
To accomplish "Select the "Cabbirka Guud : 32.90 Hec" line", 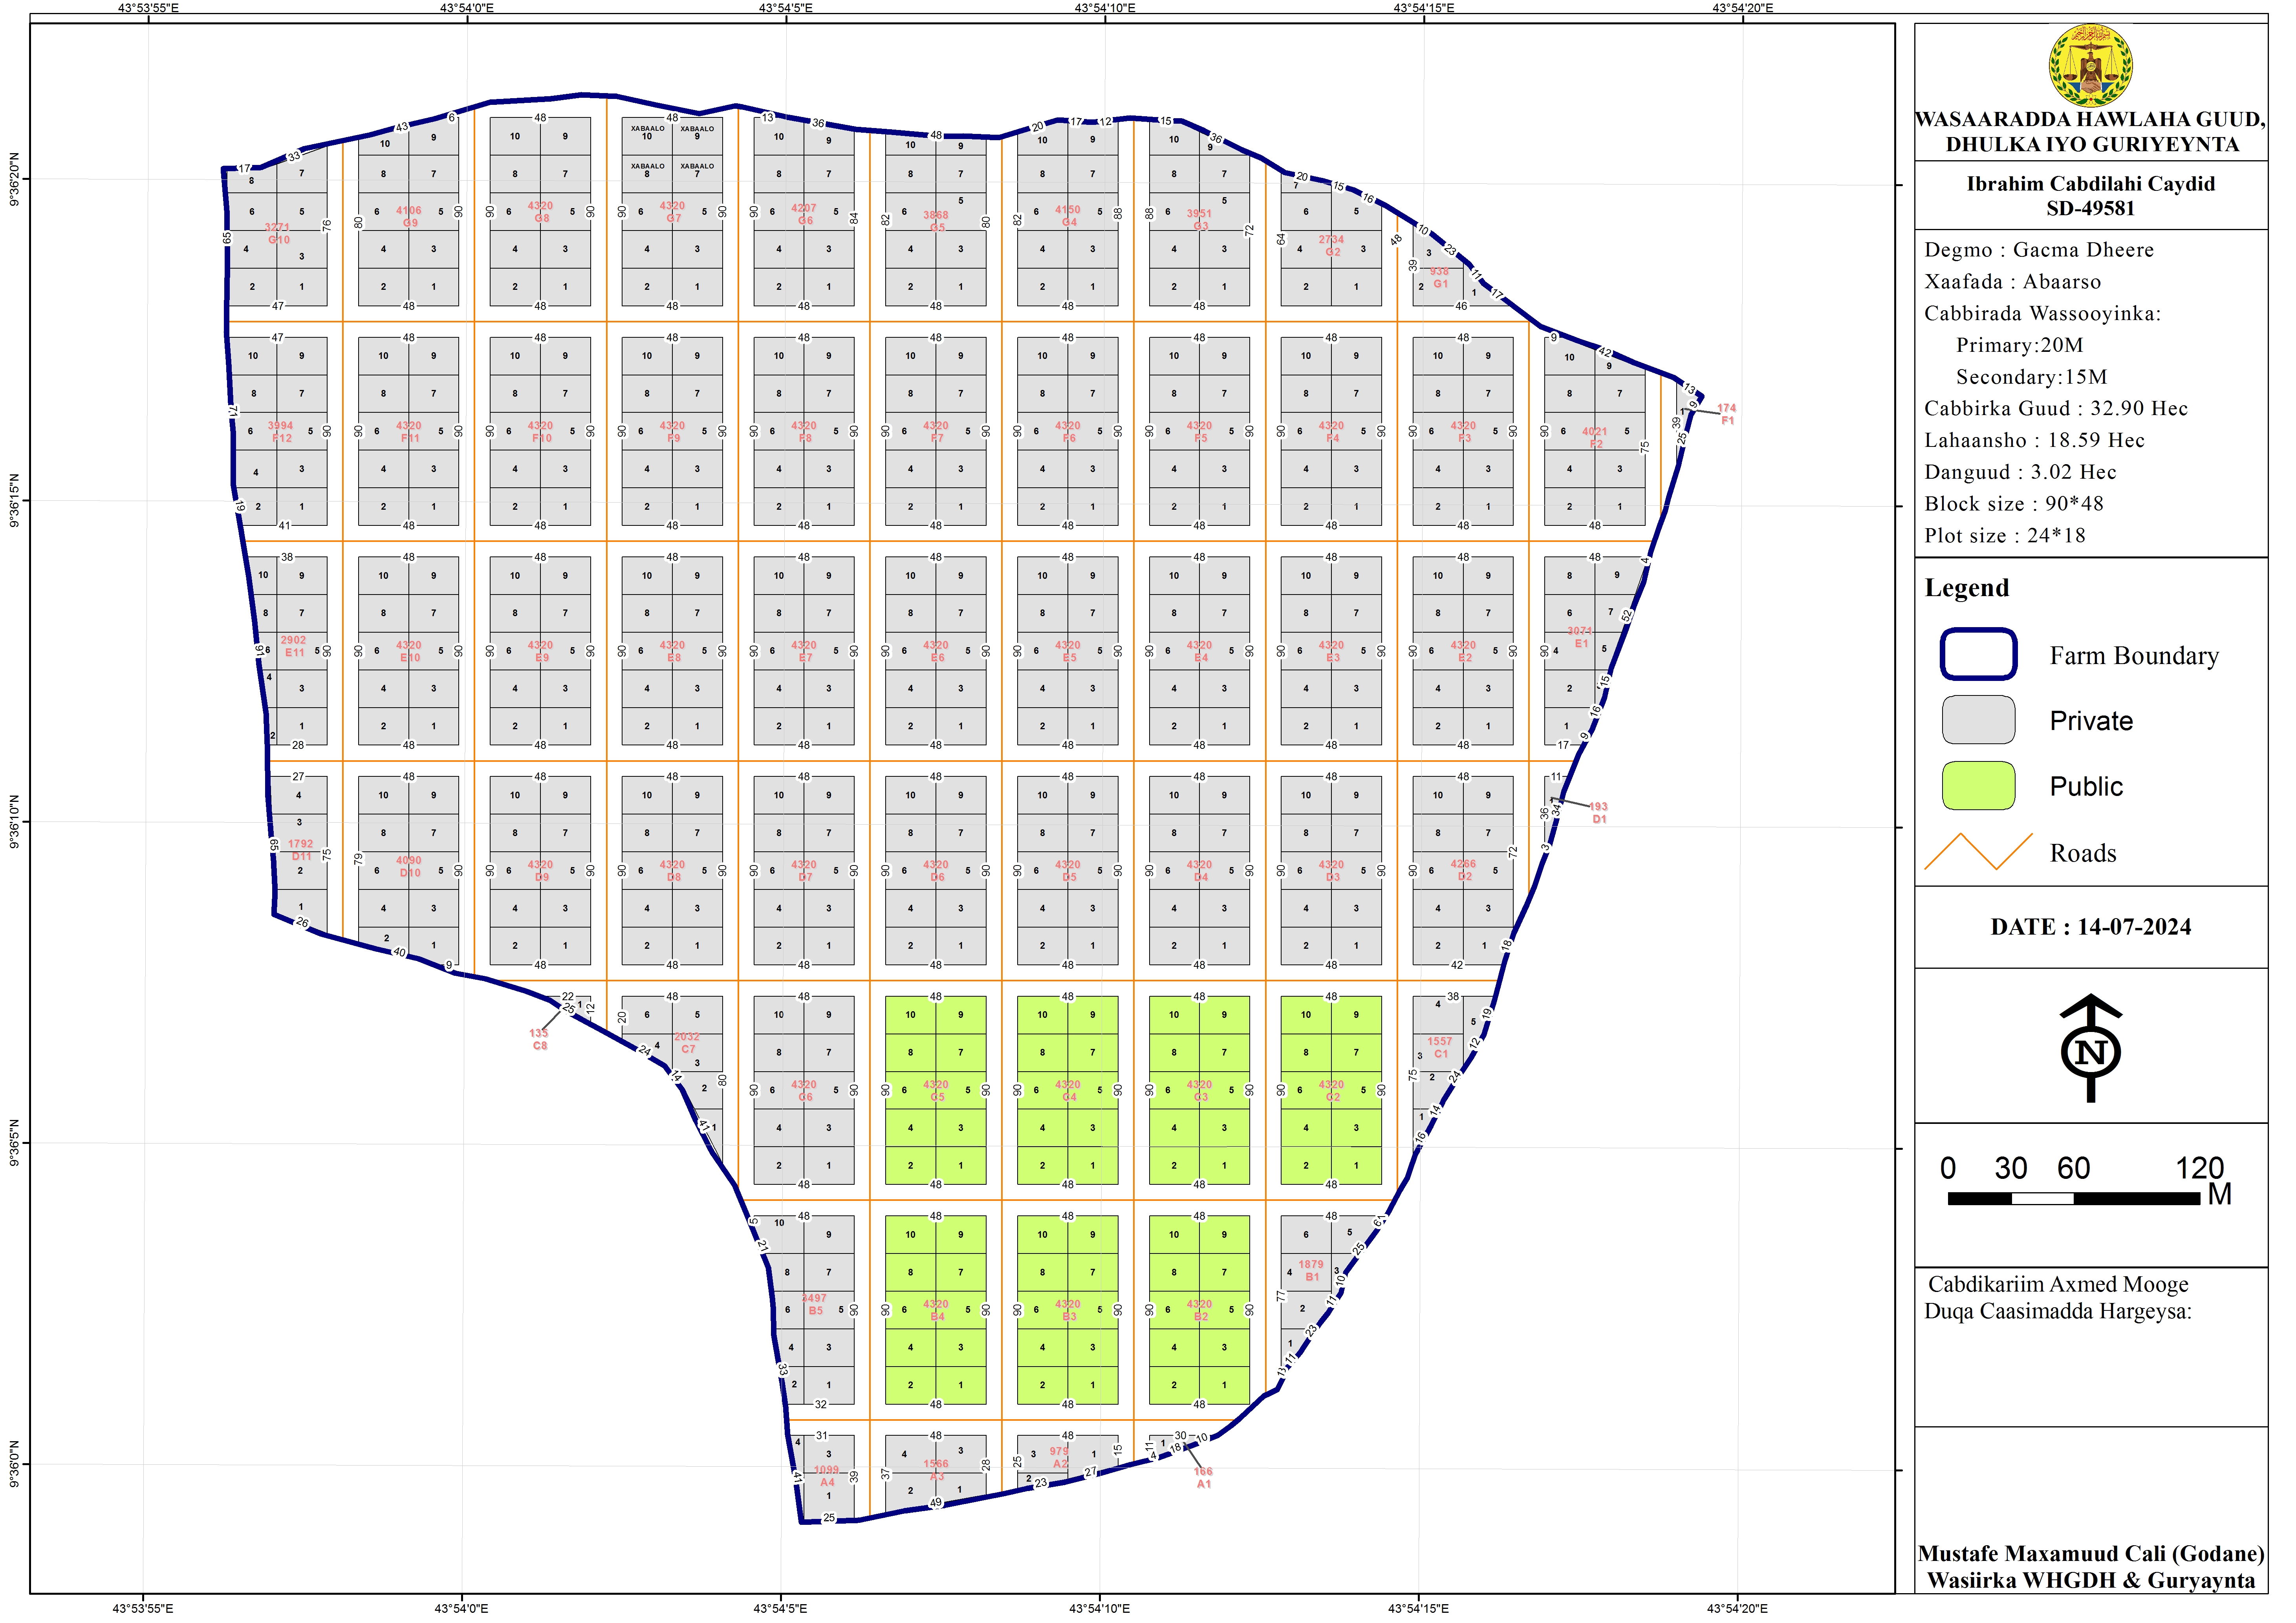I will click(2056, 409).
